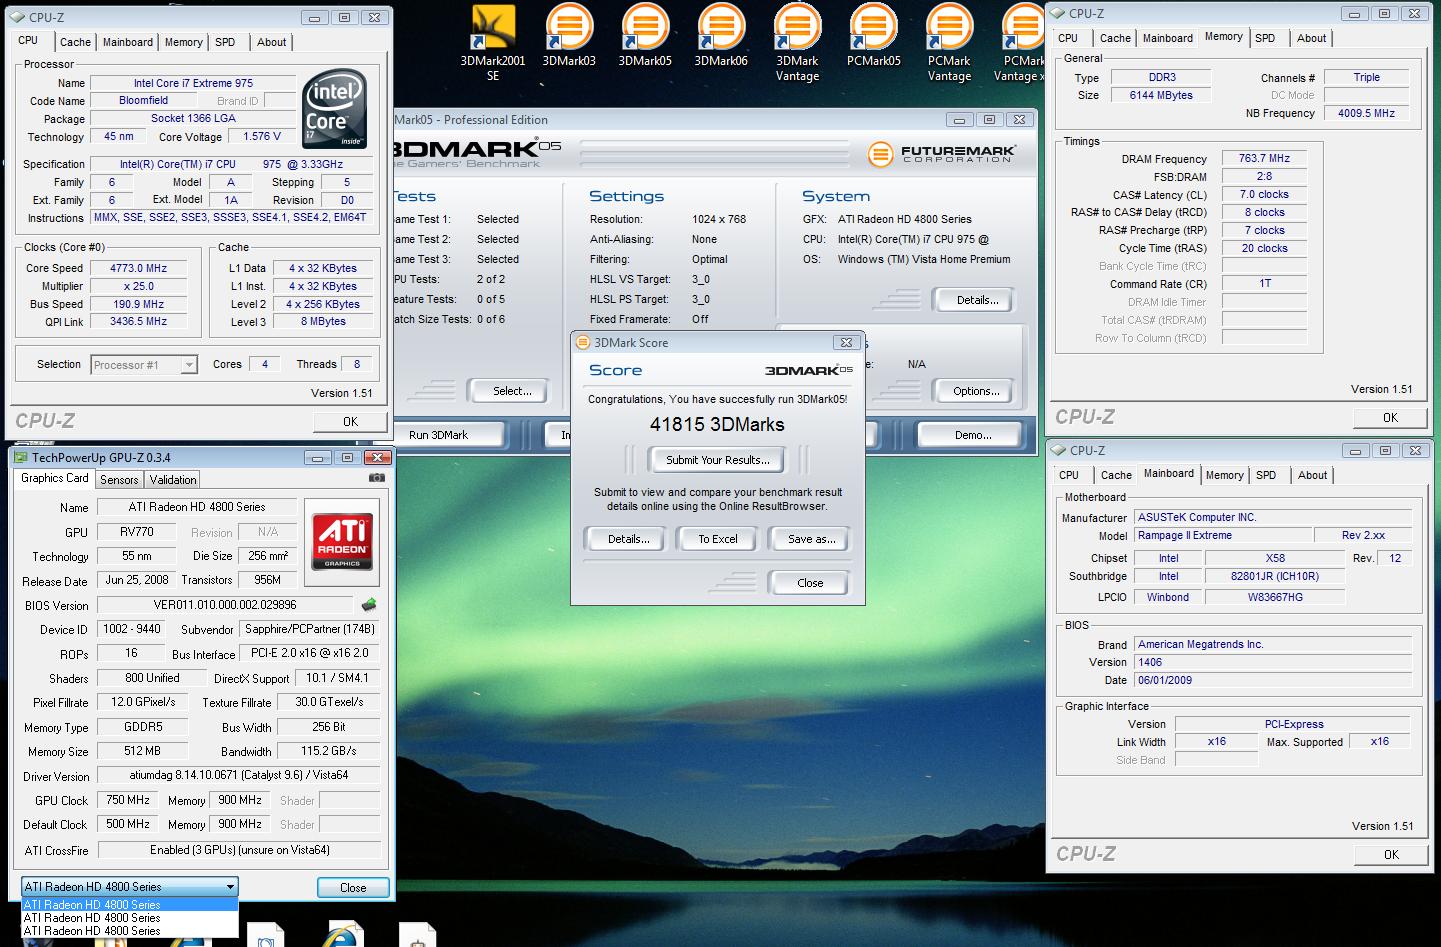Select second ATI Radeon HD 4800 list entry

click(130, 918)
